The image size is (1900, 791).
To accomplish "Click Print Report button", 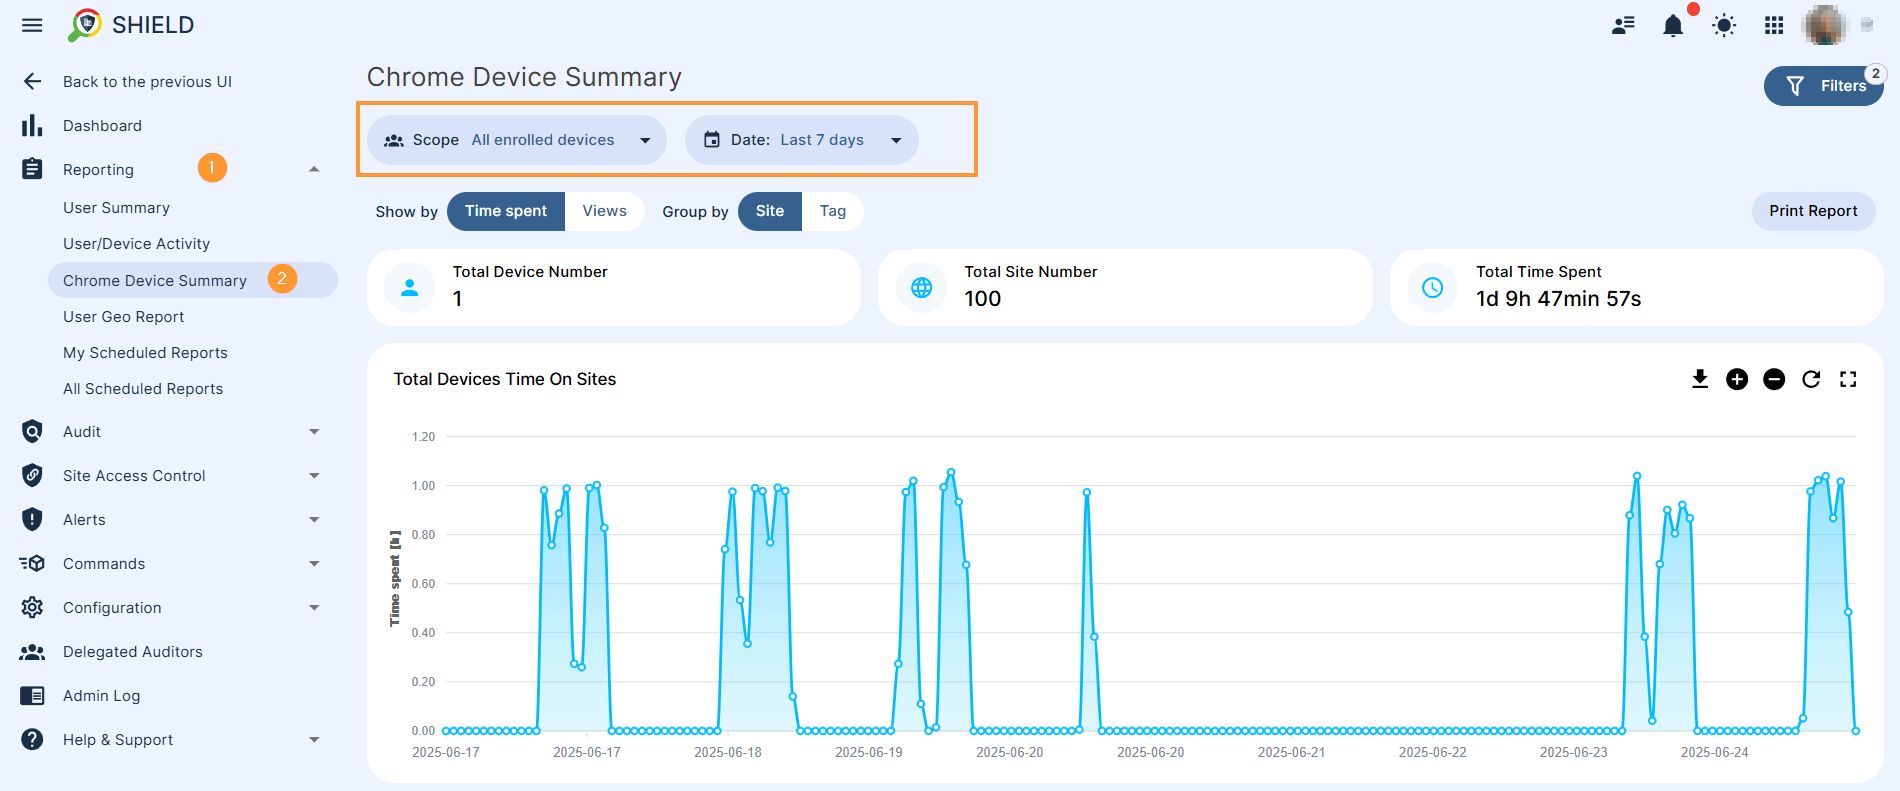I will [x=1813, y=211].
